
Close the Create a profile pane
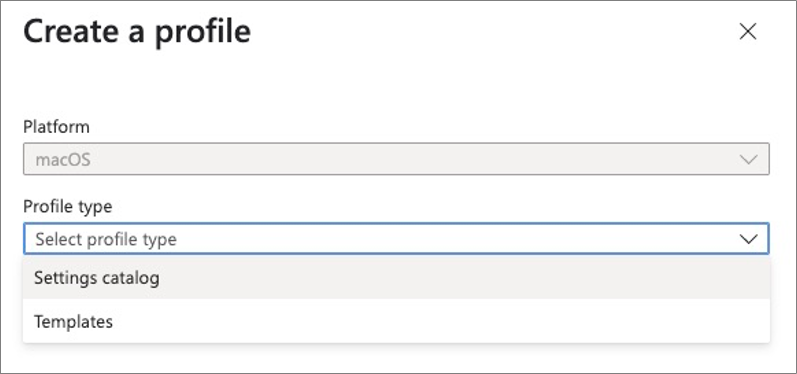point(748,32)
